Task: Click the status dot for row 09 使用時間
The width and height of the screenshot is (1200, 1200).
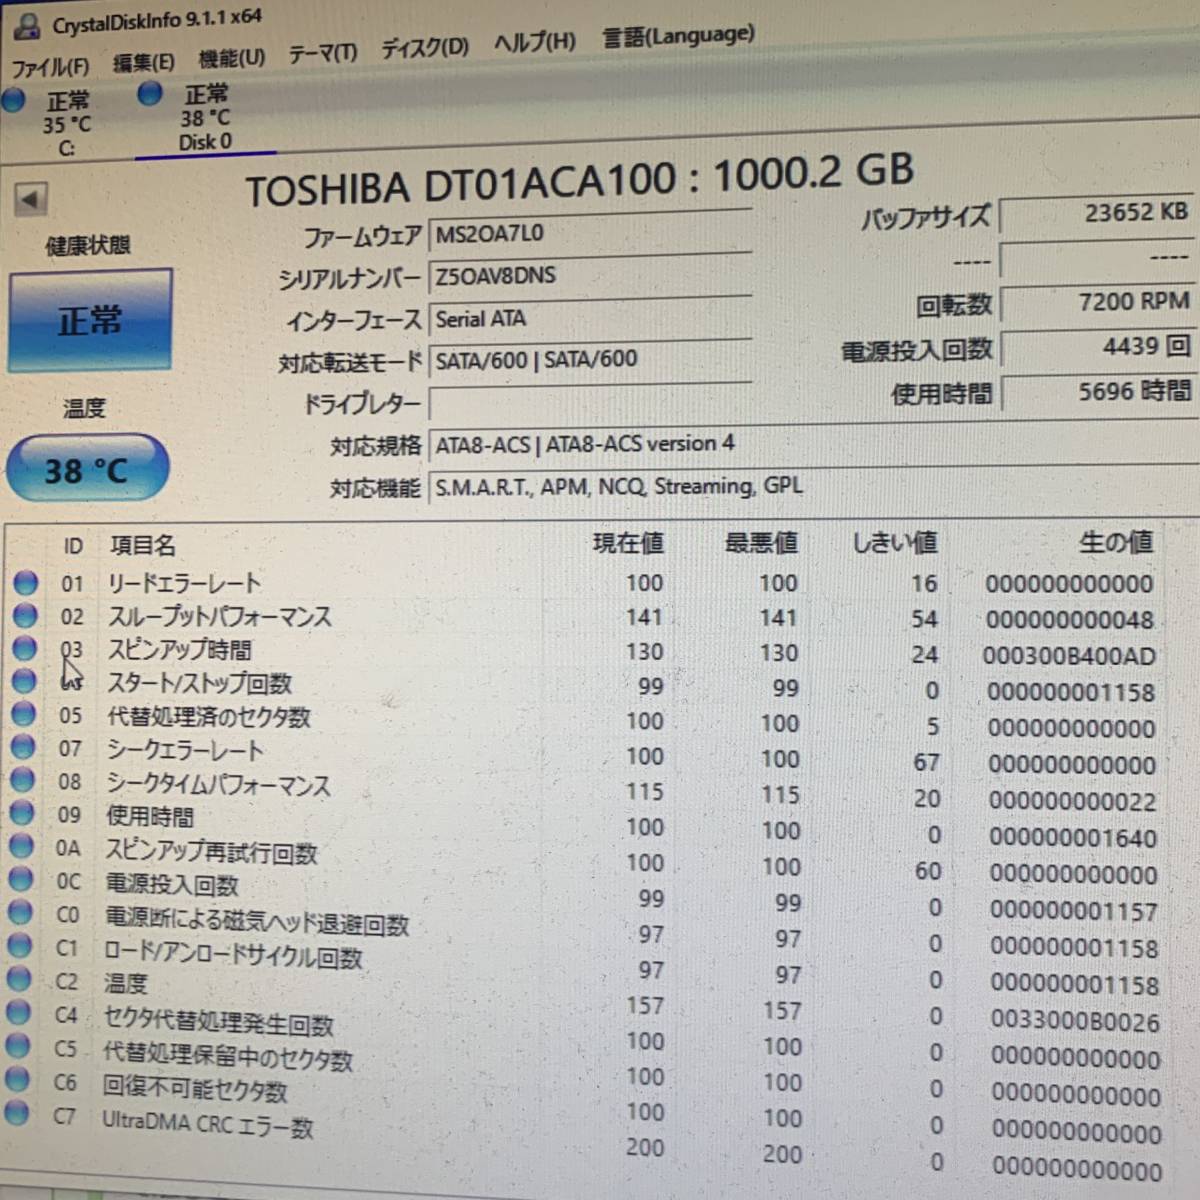Action: pos(23,813)
